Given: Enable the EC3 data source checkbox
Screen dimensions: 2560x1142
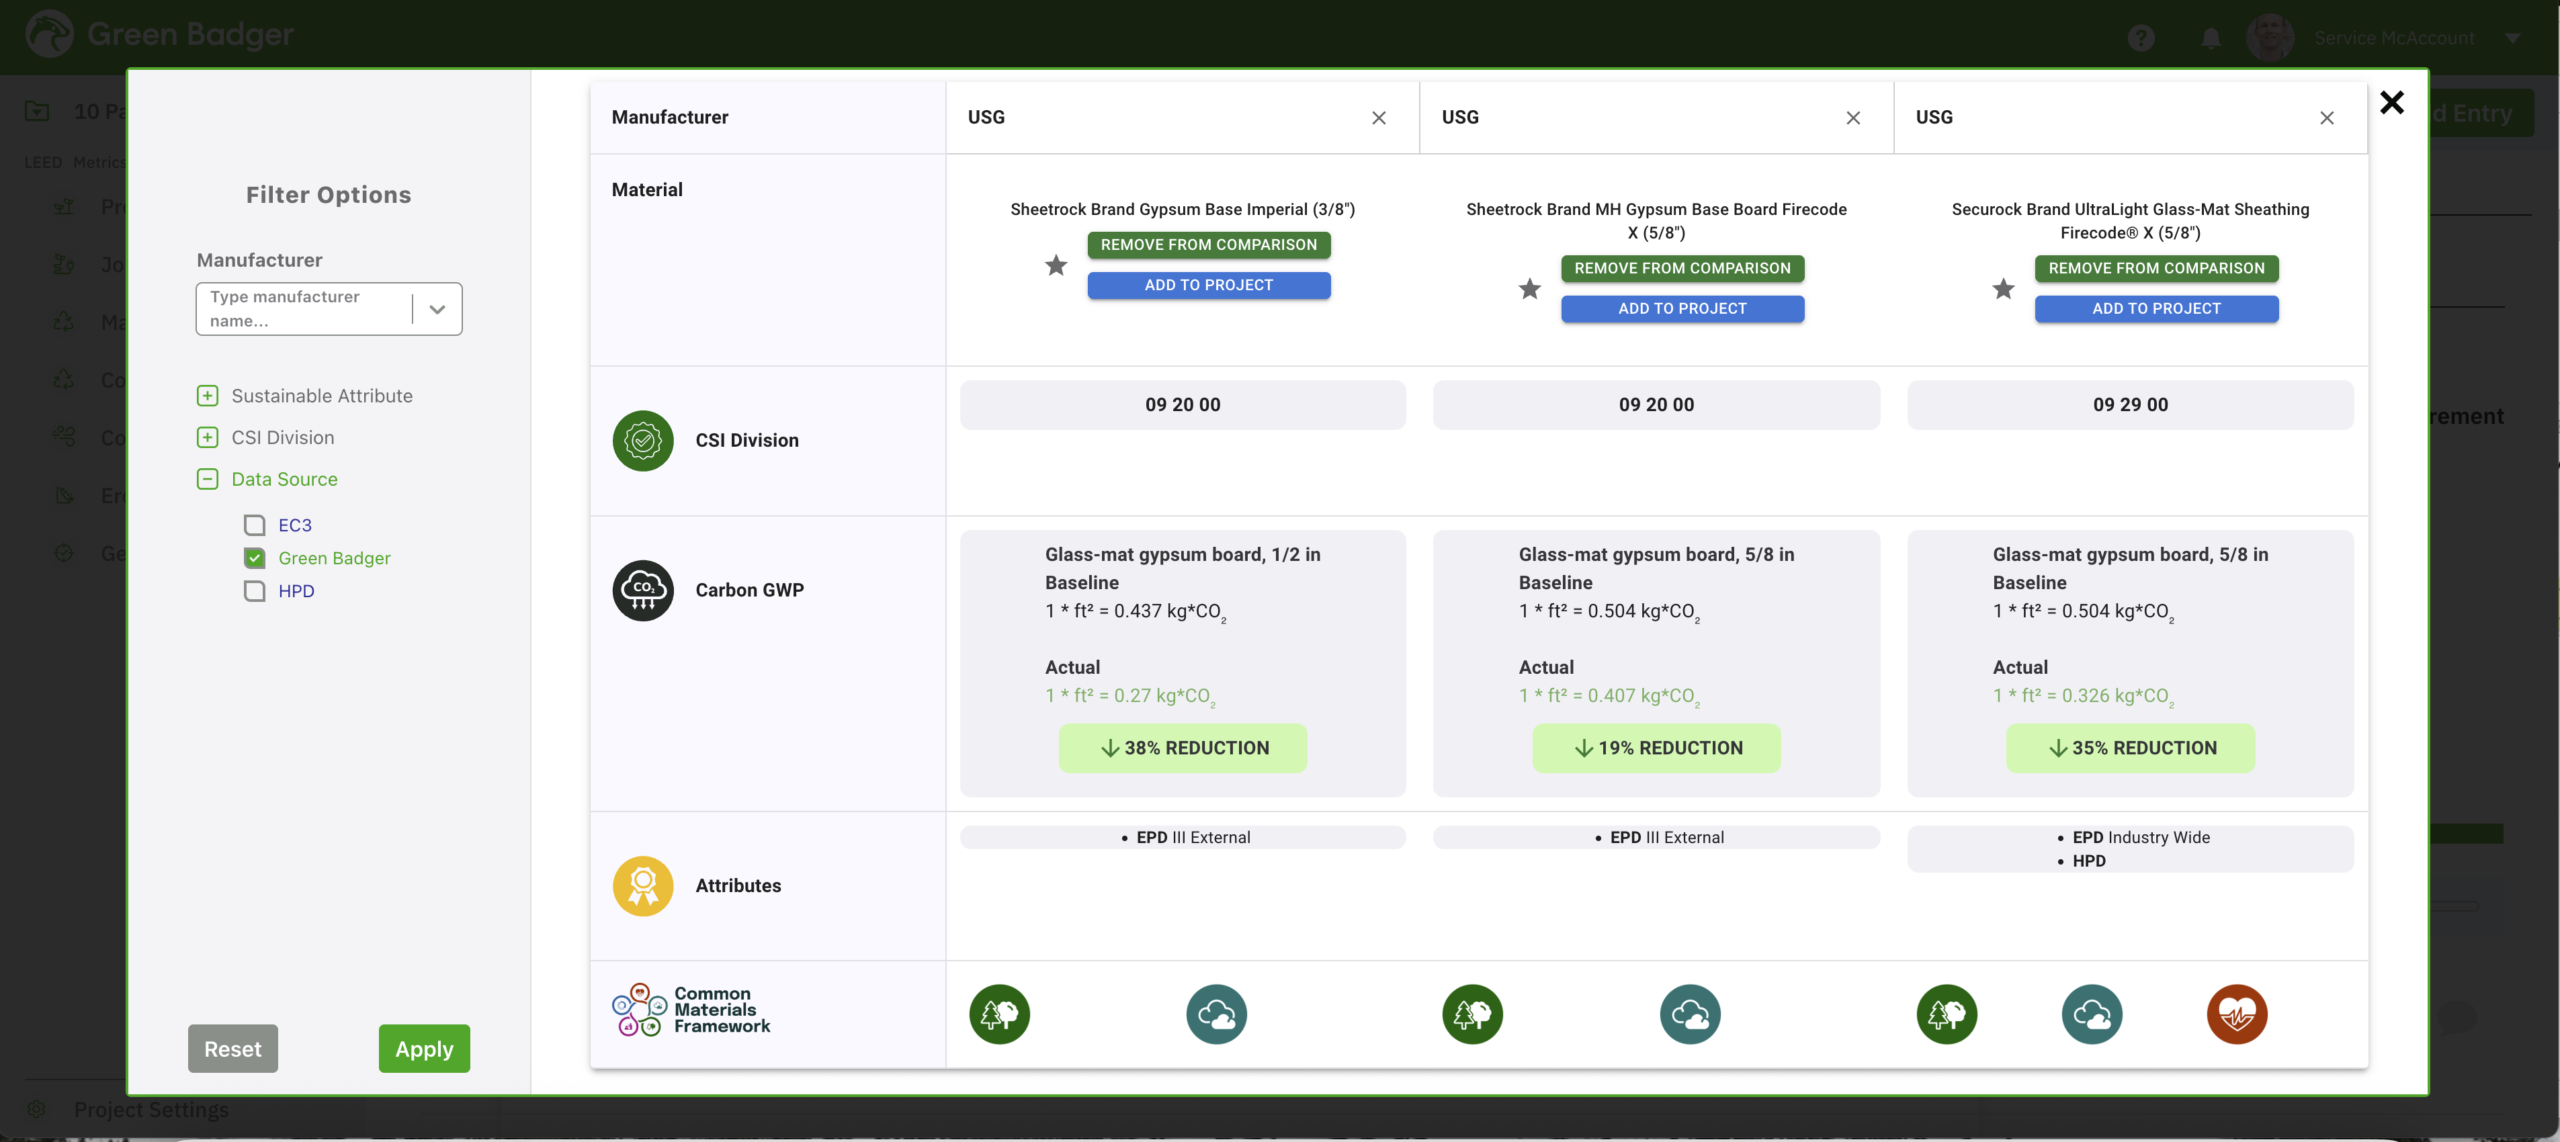Looking at the screenshot, I should click(x=255, y=525).
